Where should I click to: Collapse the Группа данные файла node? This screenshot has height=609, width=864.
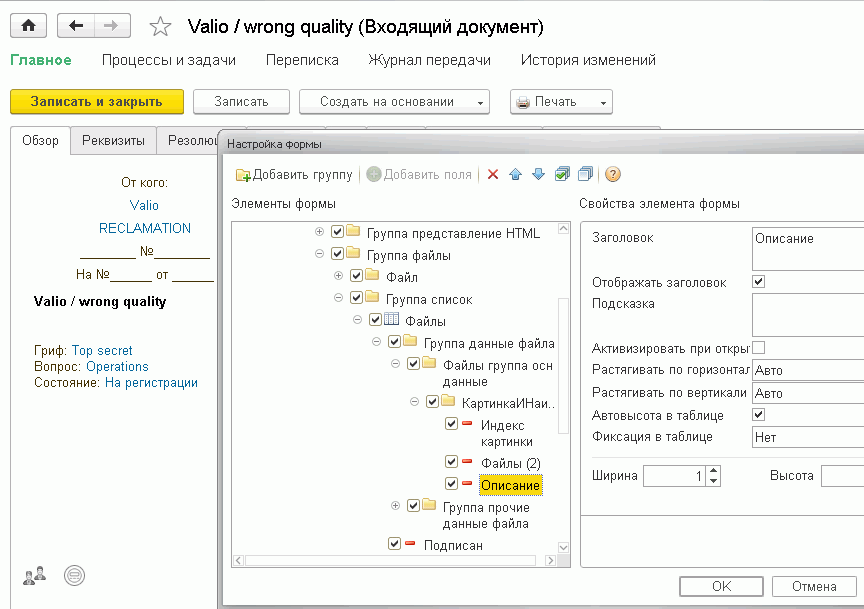(x=376, y=342)
